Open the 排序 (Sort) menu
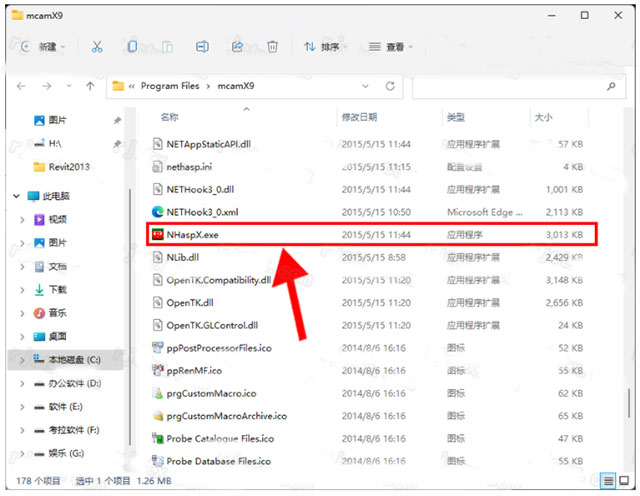Viewport: 640px width, 496px height. click(x=324, y=47)
